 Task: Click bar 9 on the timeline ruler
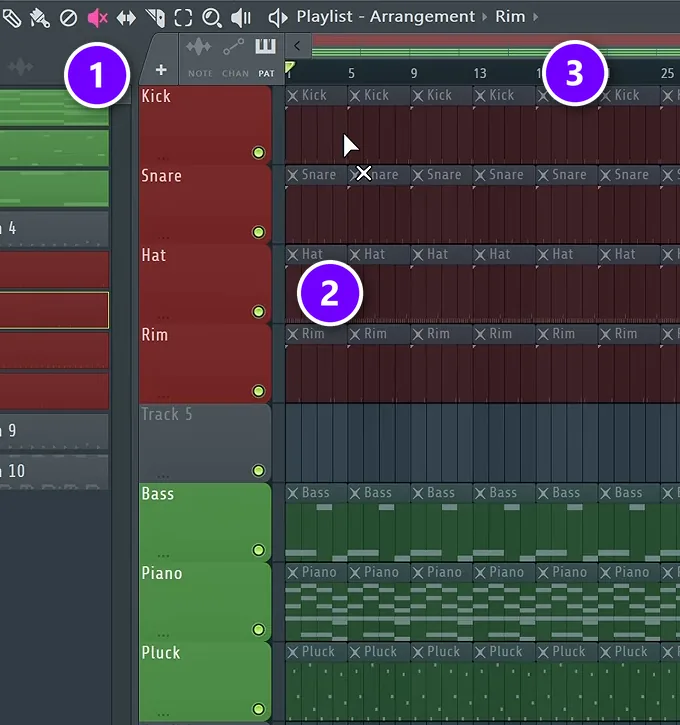click(x=414, y=73)
